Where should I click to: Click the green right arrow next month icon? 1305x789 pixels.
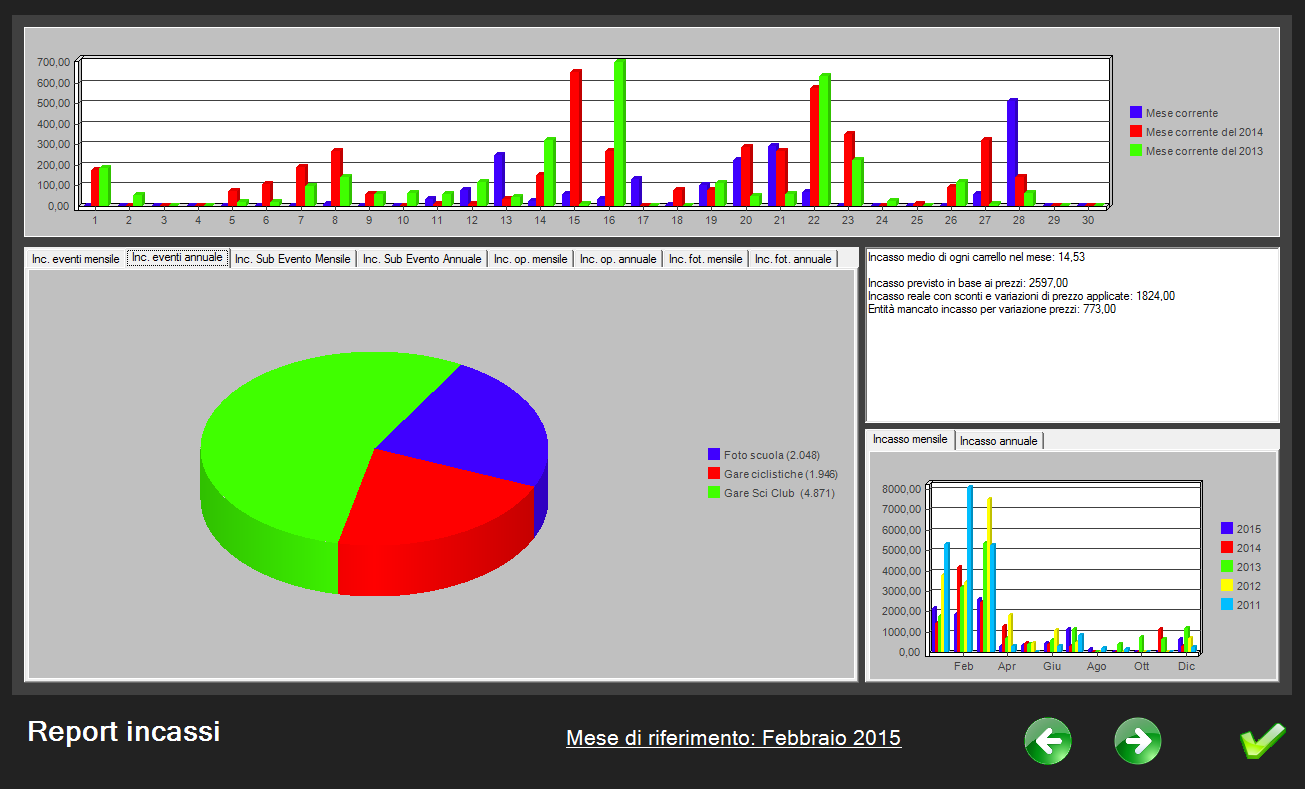pyautogui.click(x=1138, y=741)
